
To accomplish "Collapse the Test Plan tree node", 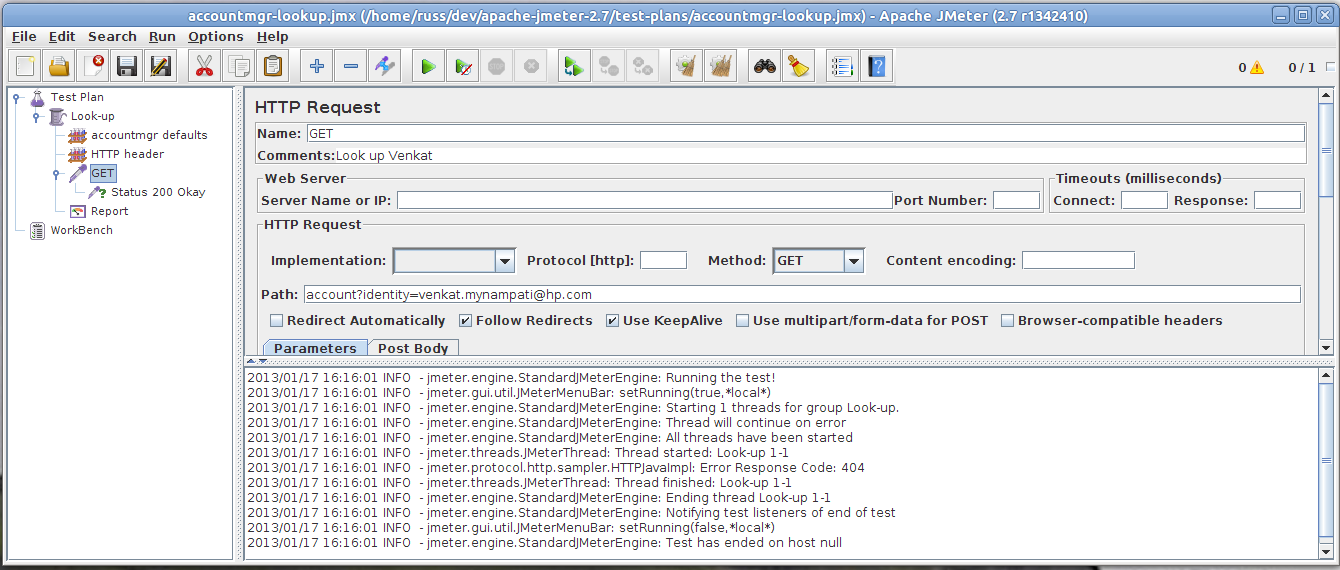I will [16, 98].
